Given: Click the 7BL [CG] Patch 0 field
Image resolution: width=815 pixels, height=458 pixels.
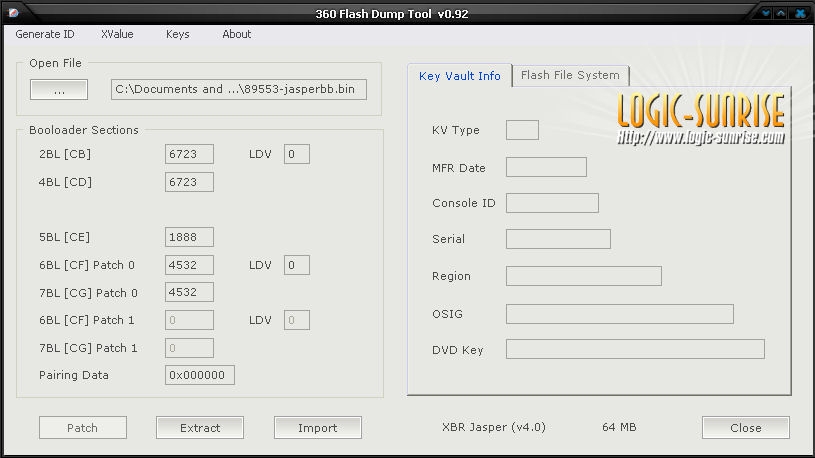Looking at the screenshot, I should [189, 292].
